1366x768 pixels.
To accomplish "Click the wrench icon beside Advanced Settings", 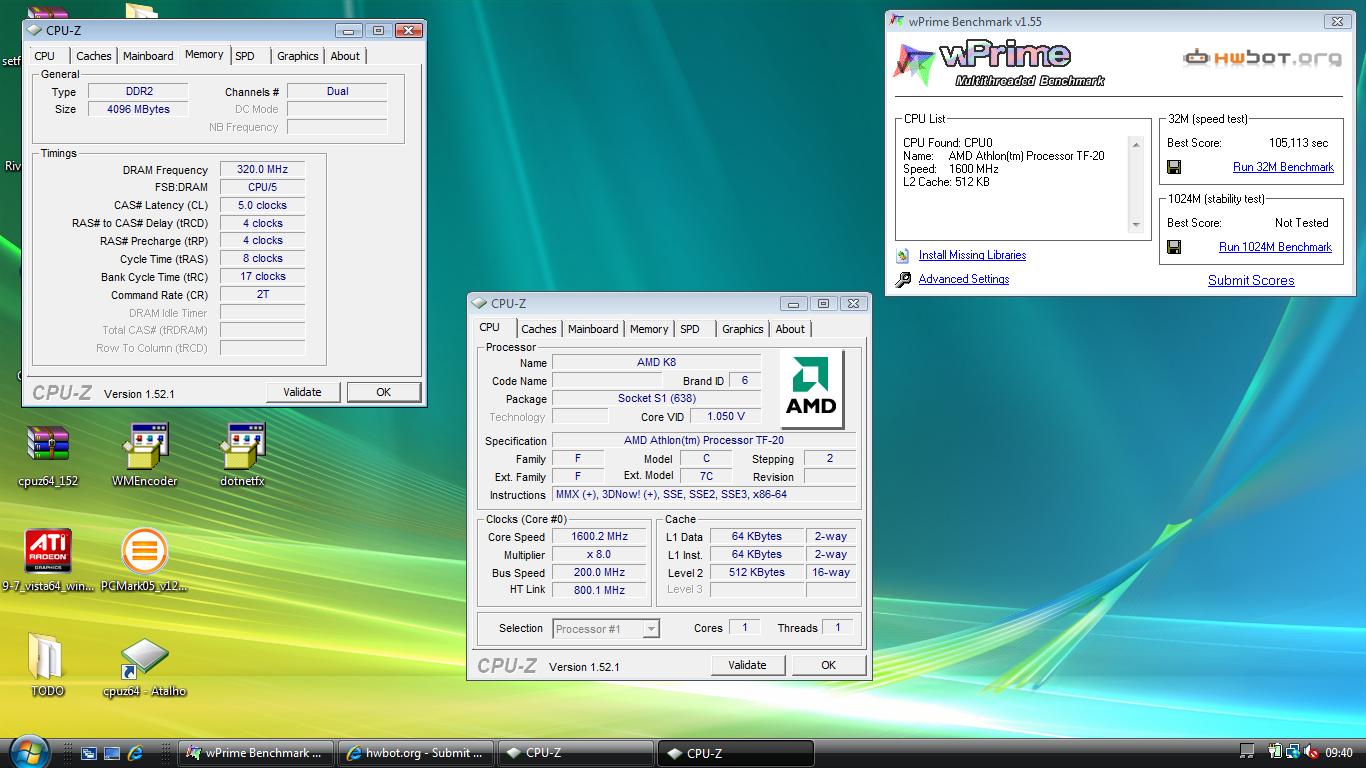I will click(x=903, y=280).
